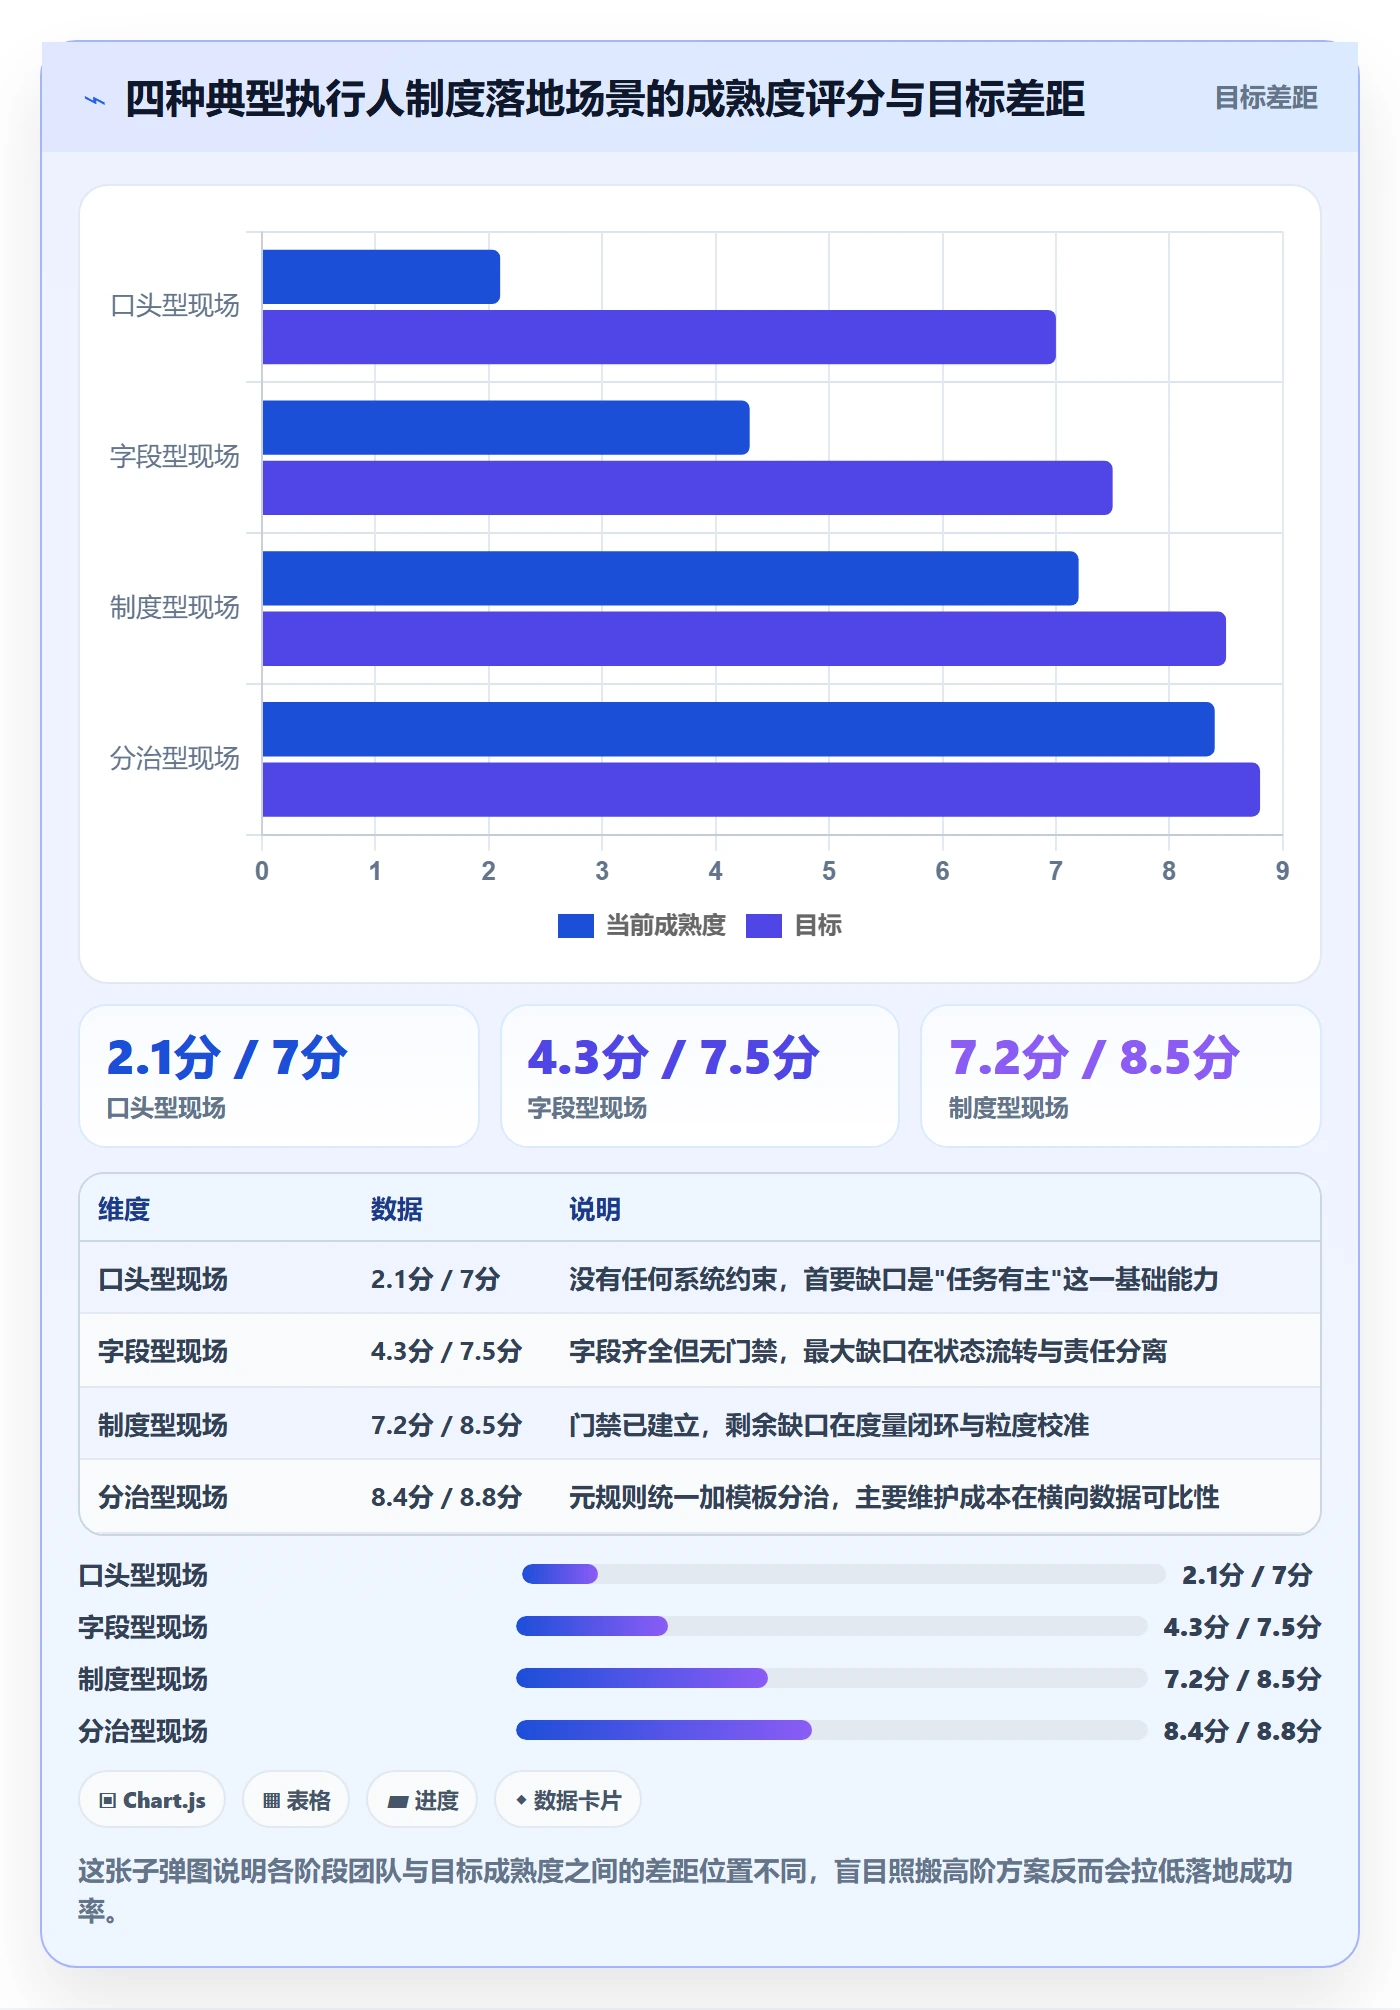1400x2010 pixels.
Task: Click table cell 4.3分 / 7.5分
Action: click(x=446, y=1351)
